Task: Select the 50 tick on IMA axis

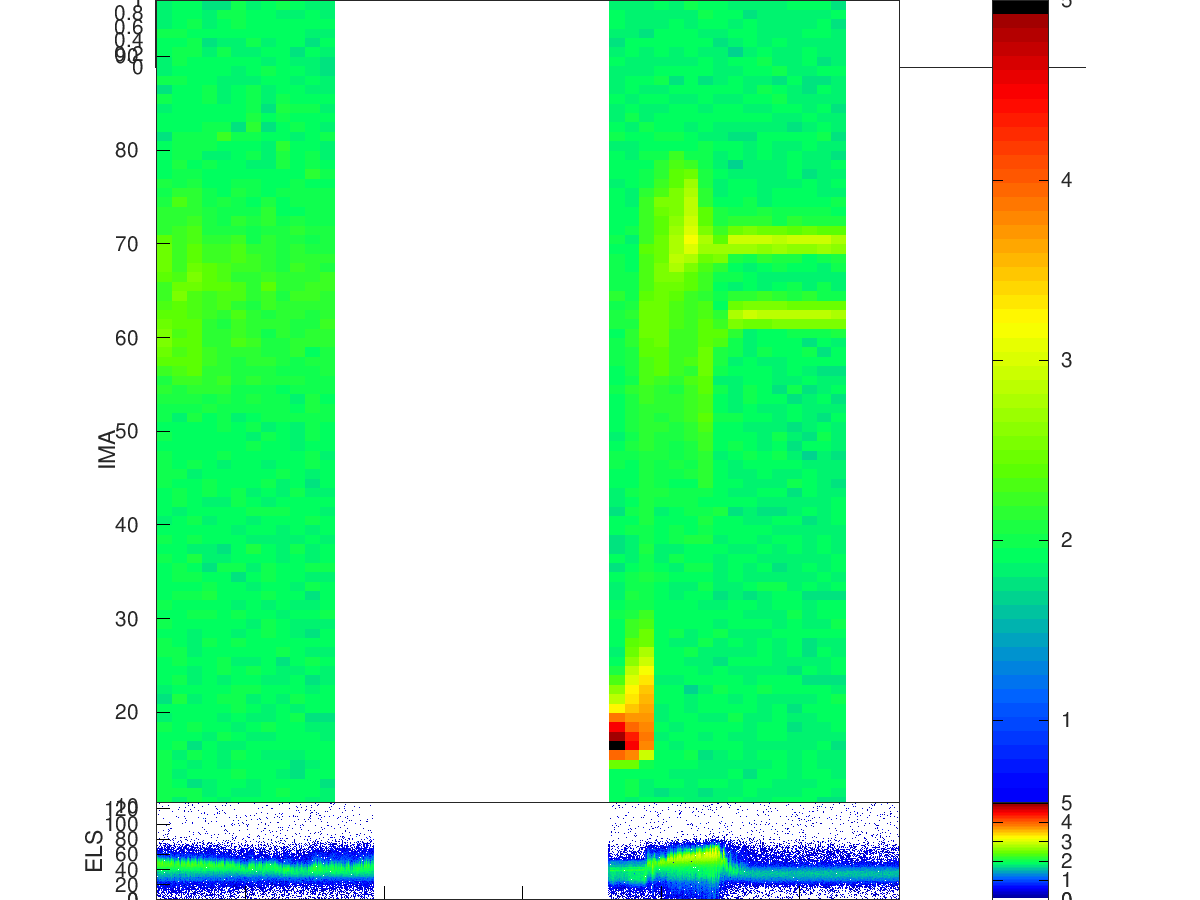Action: [126, 431]
